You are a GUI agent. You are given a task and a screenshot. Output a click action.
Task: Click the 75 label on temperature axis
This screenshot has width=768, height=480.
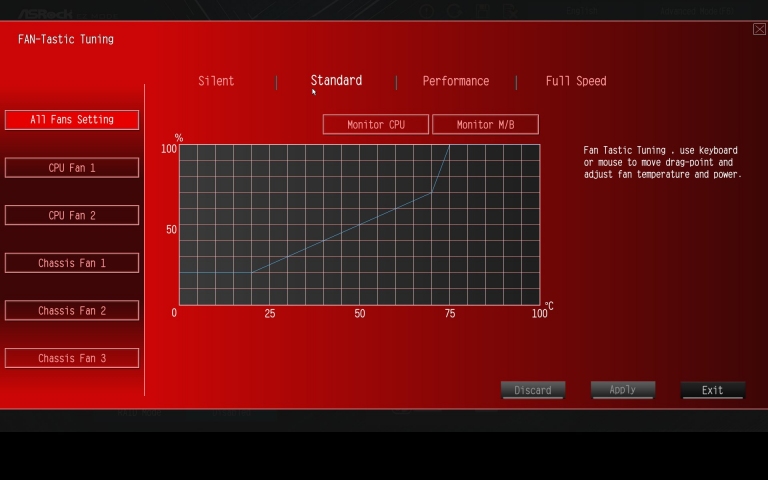coord(450,313)
